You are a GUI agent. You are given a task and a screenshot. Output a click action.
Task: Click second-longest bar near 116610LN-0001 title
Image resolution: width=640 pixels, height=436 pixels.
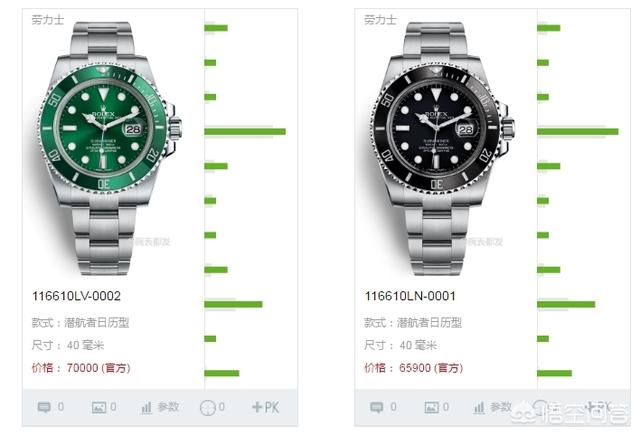(x=566, y=304)
